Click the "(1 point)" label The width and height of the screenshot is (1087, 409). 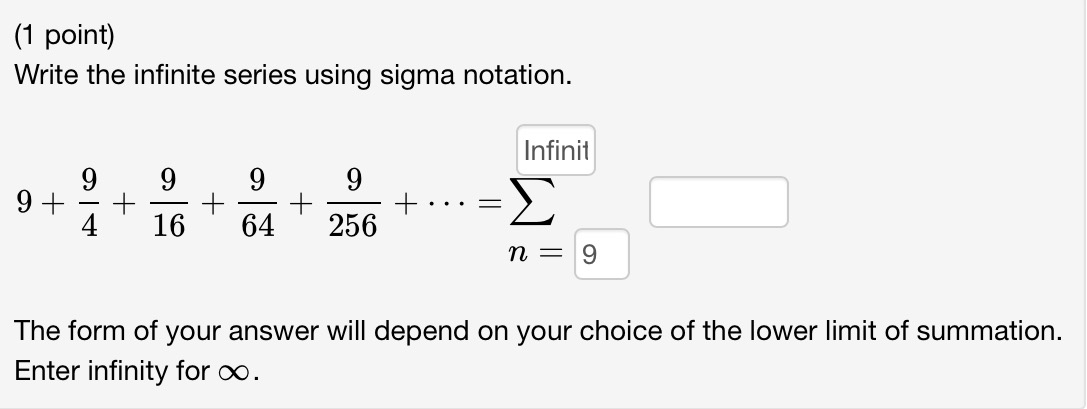coord(64,35)
